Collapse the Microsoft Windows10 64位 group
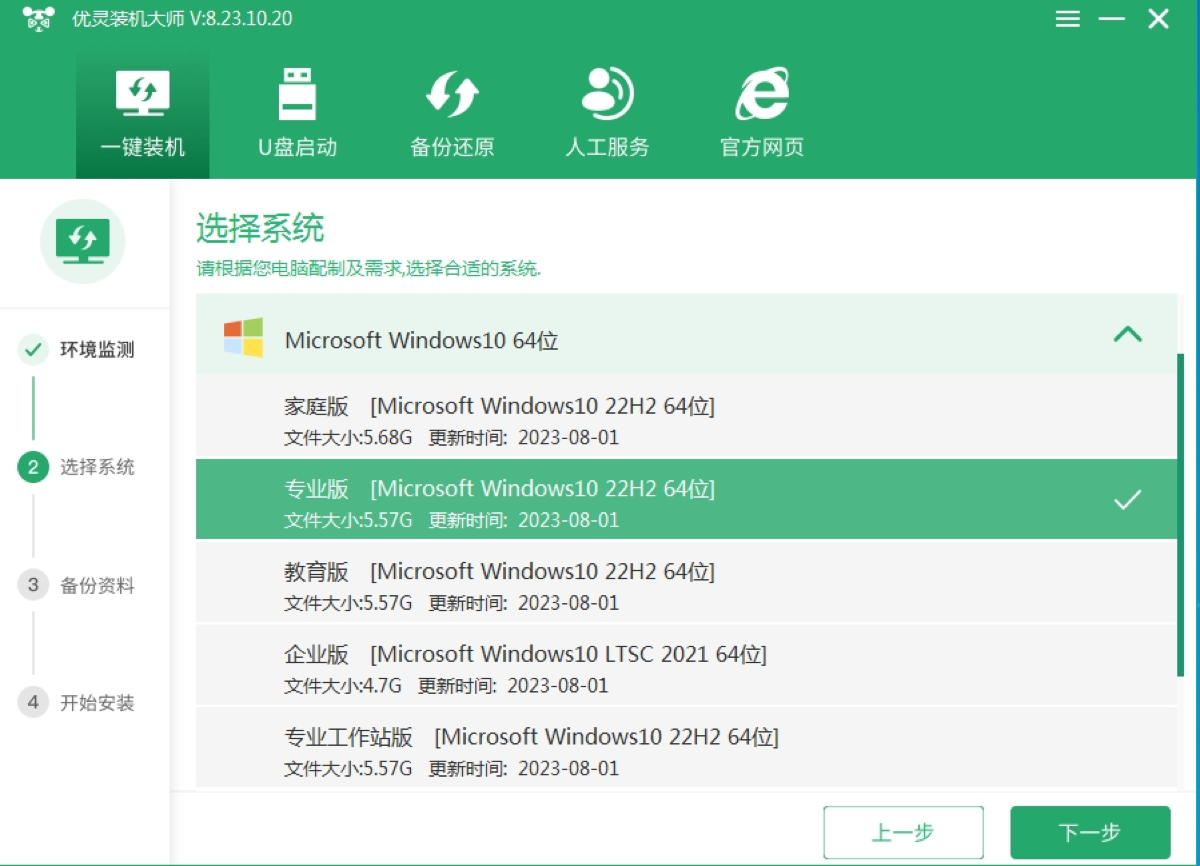1200x866 pixels. (x=1128, y=334)
